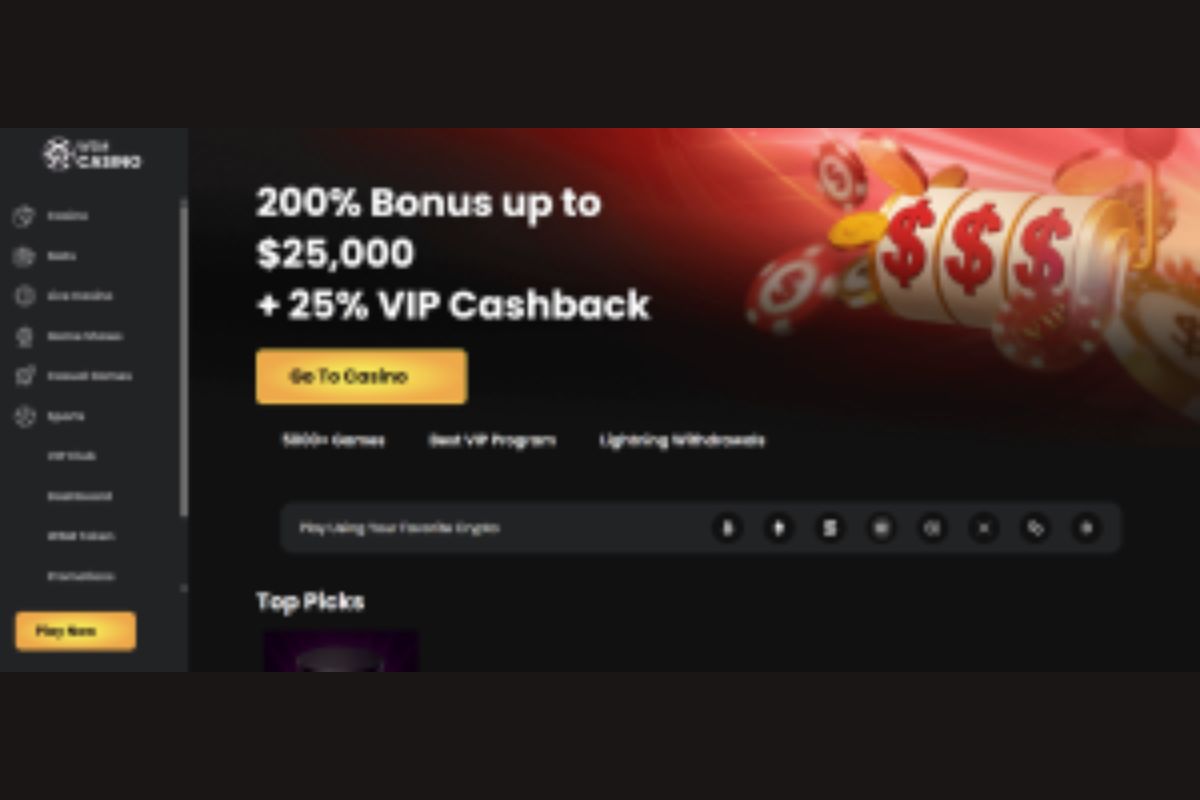Click the WSM Casino logo
This screenshot has width=1200, height=800.
92,153
